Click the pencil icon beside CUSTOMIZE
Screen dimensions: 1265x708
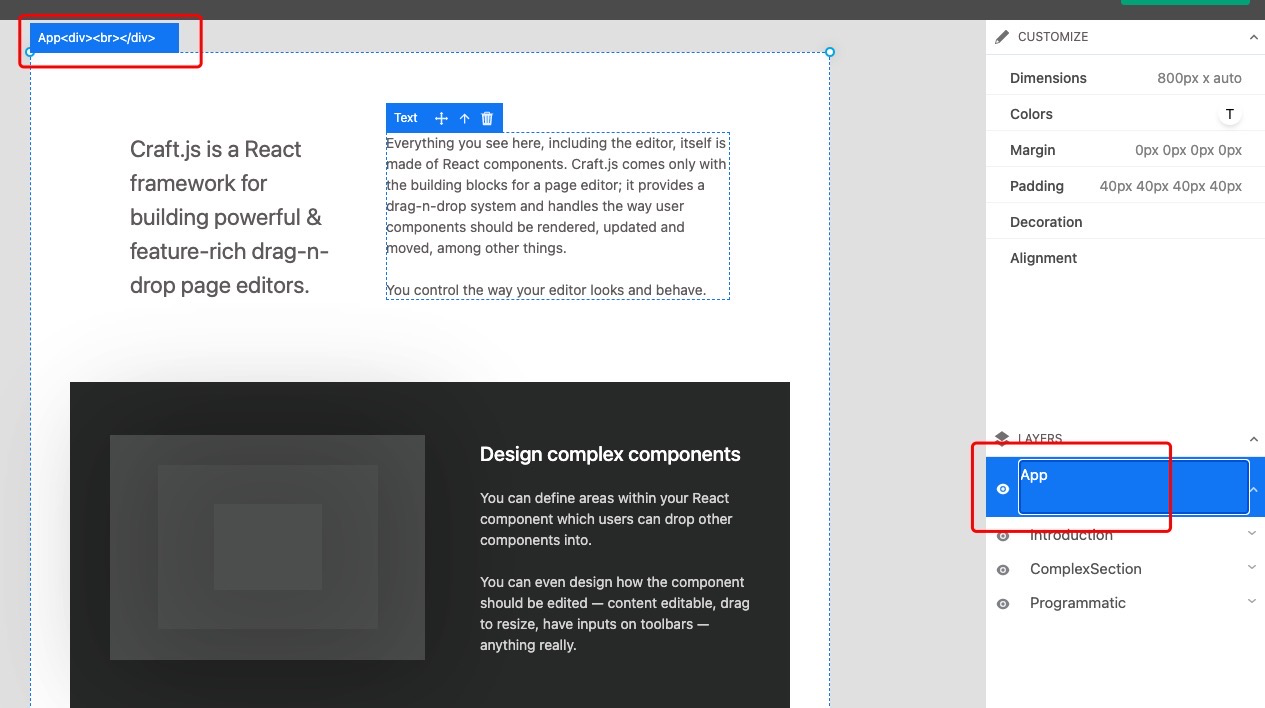pyautogui.click(x=1002, y=37)
